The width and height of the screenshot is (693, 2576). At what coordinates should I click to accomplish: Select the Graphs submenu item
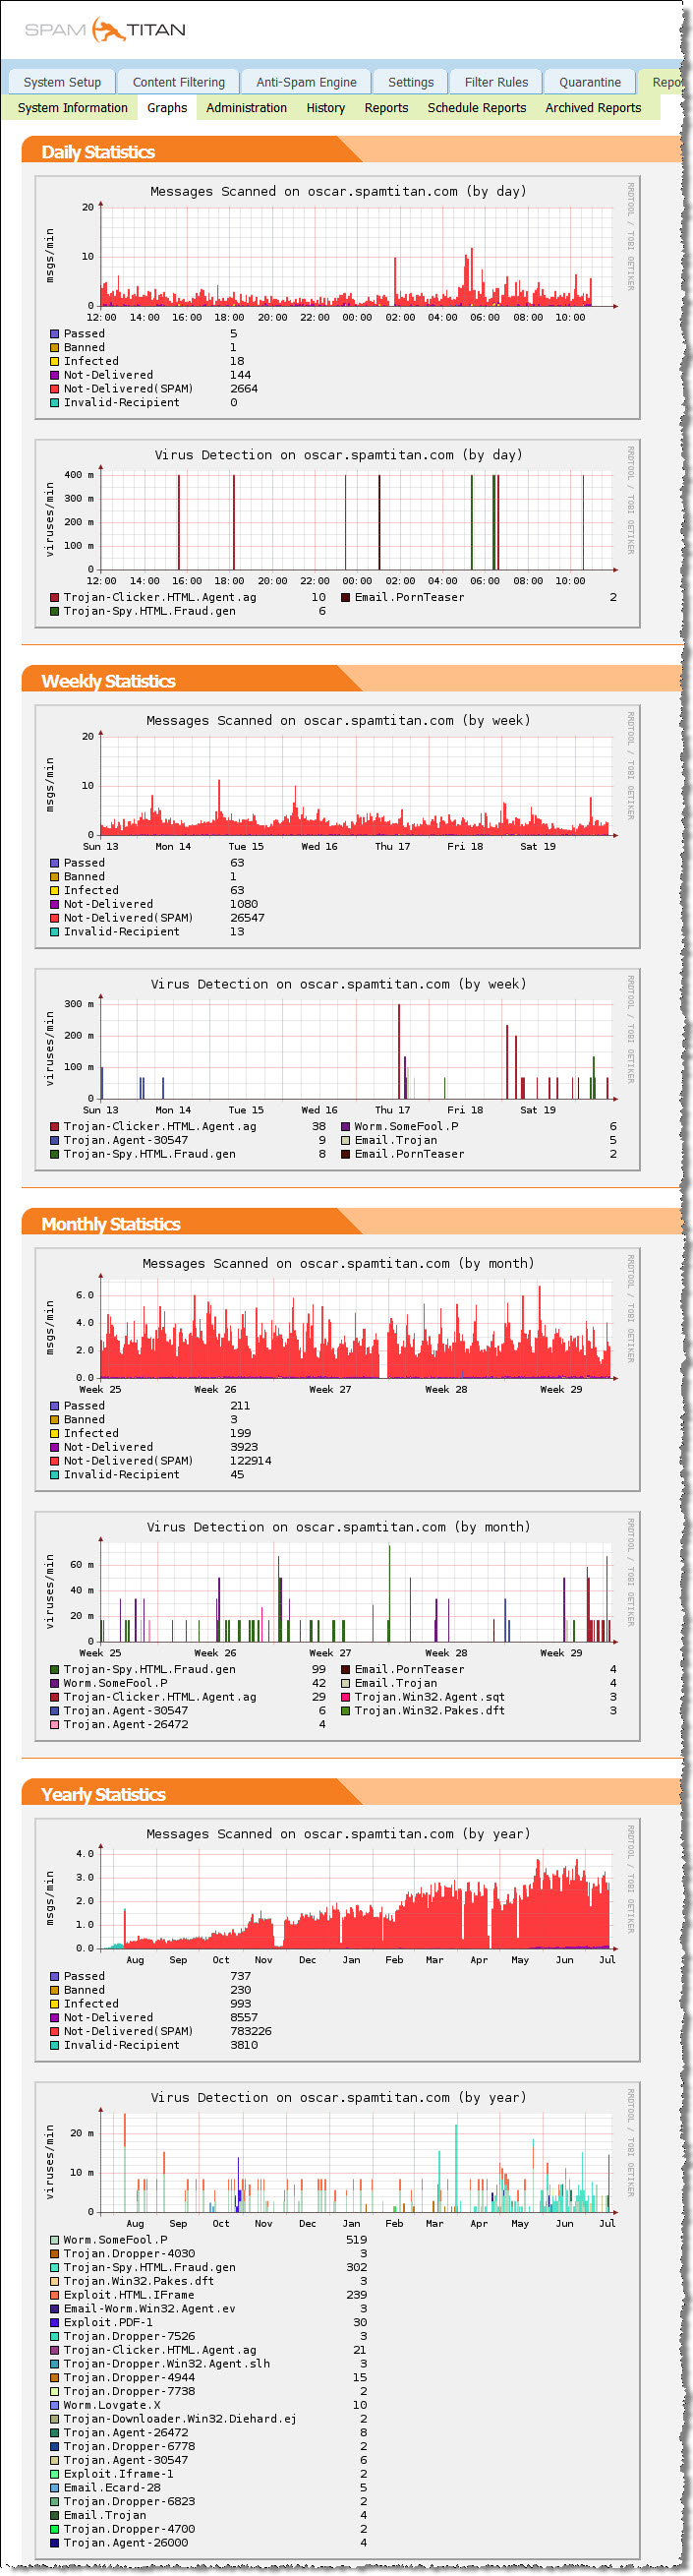[167, 108]
